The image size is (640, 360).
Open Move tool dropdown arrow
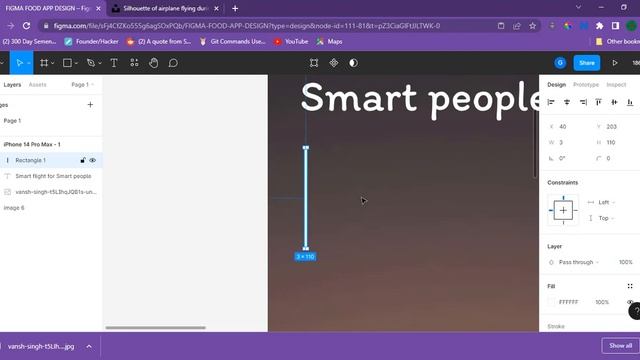tap(28, 63)
